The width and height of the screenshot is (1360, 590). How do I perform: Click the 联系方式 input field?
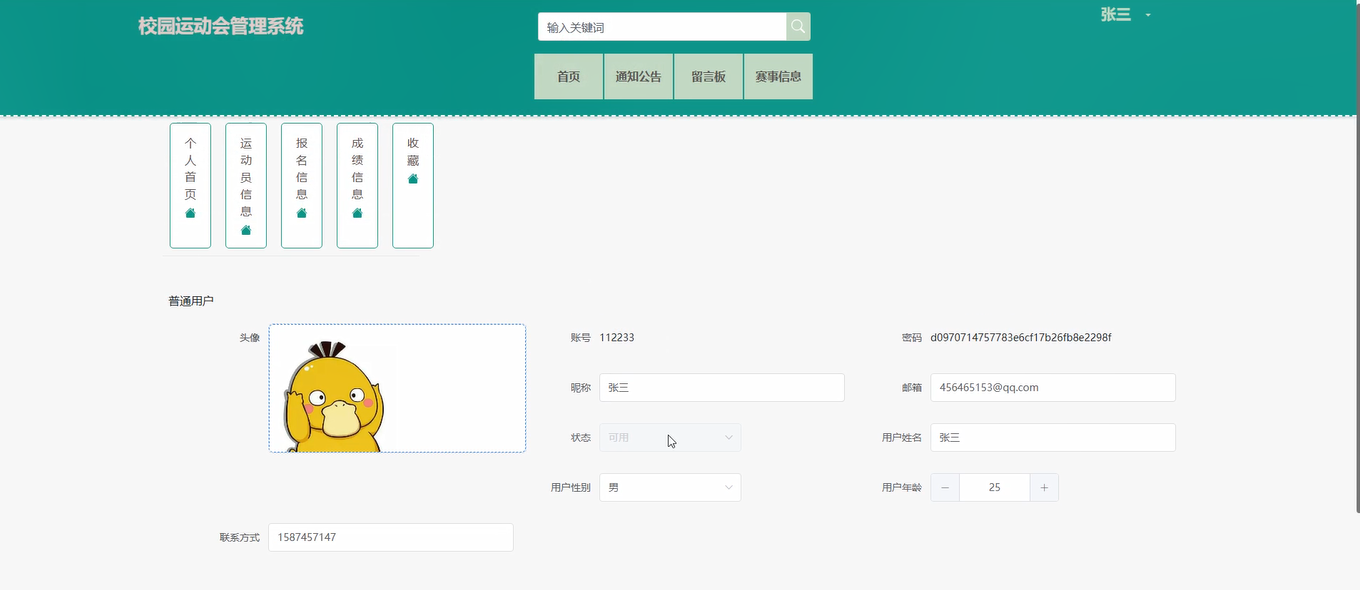[391, 537]
